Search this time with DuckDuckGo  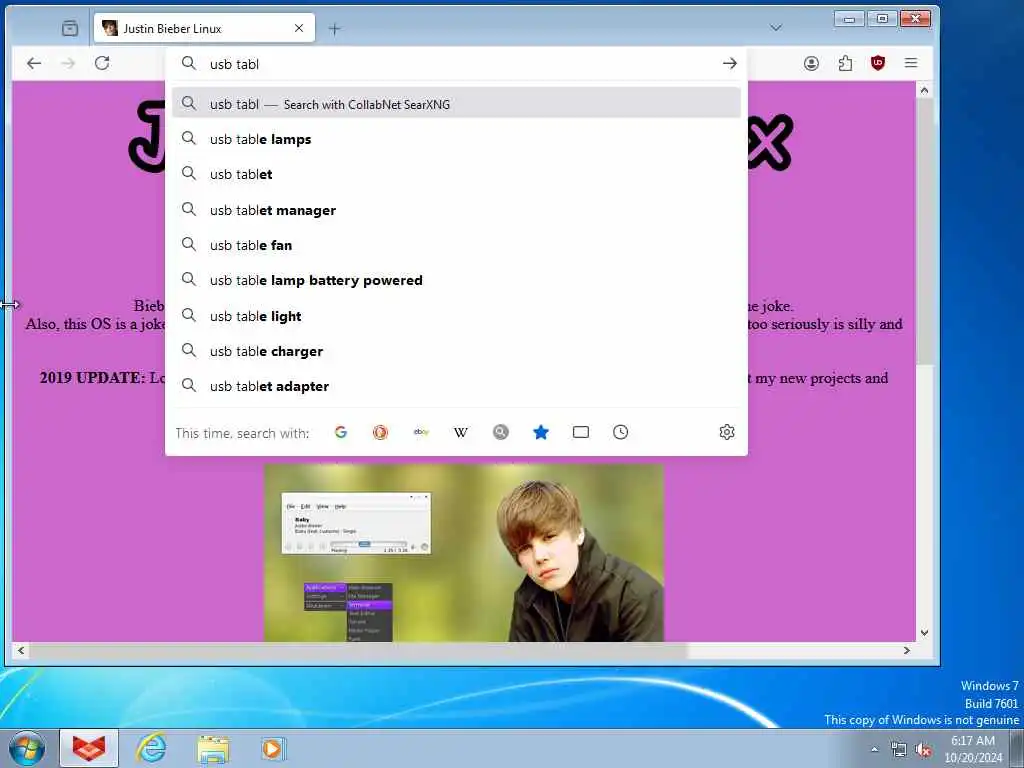click(x=380, y=432)
